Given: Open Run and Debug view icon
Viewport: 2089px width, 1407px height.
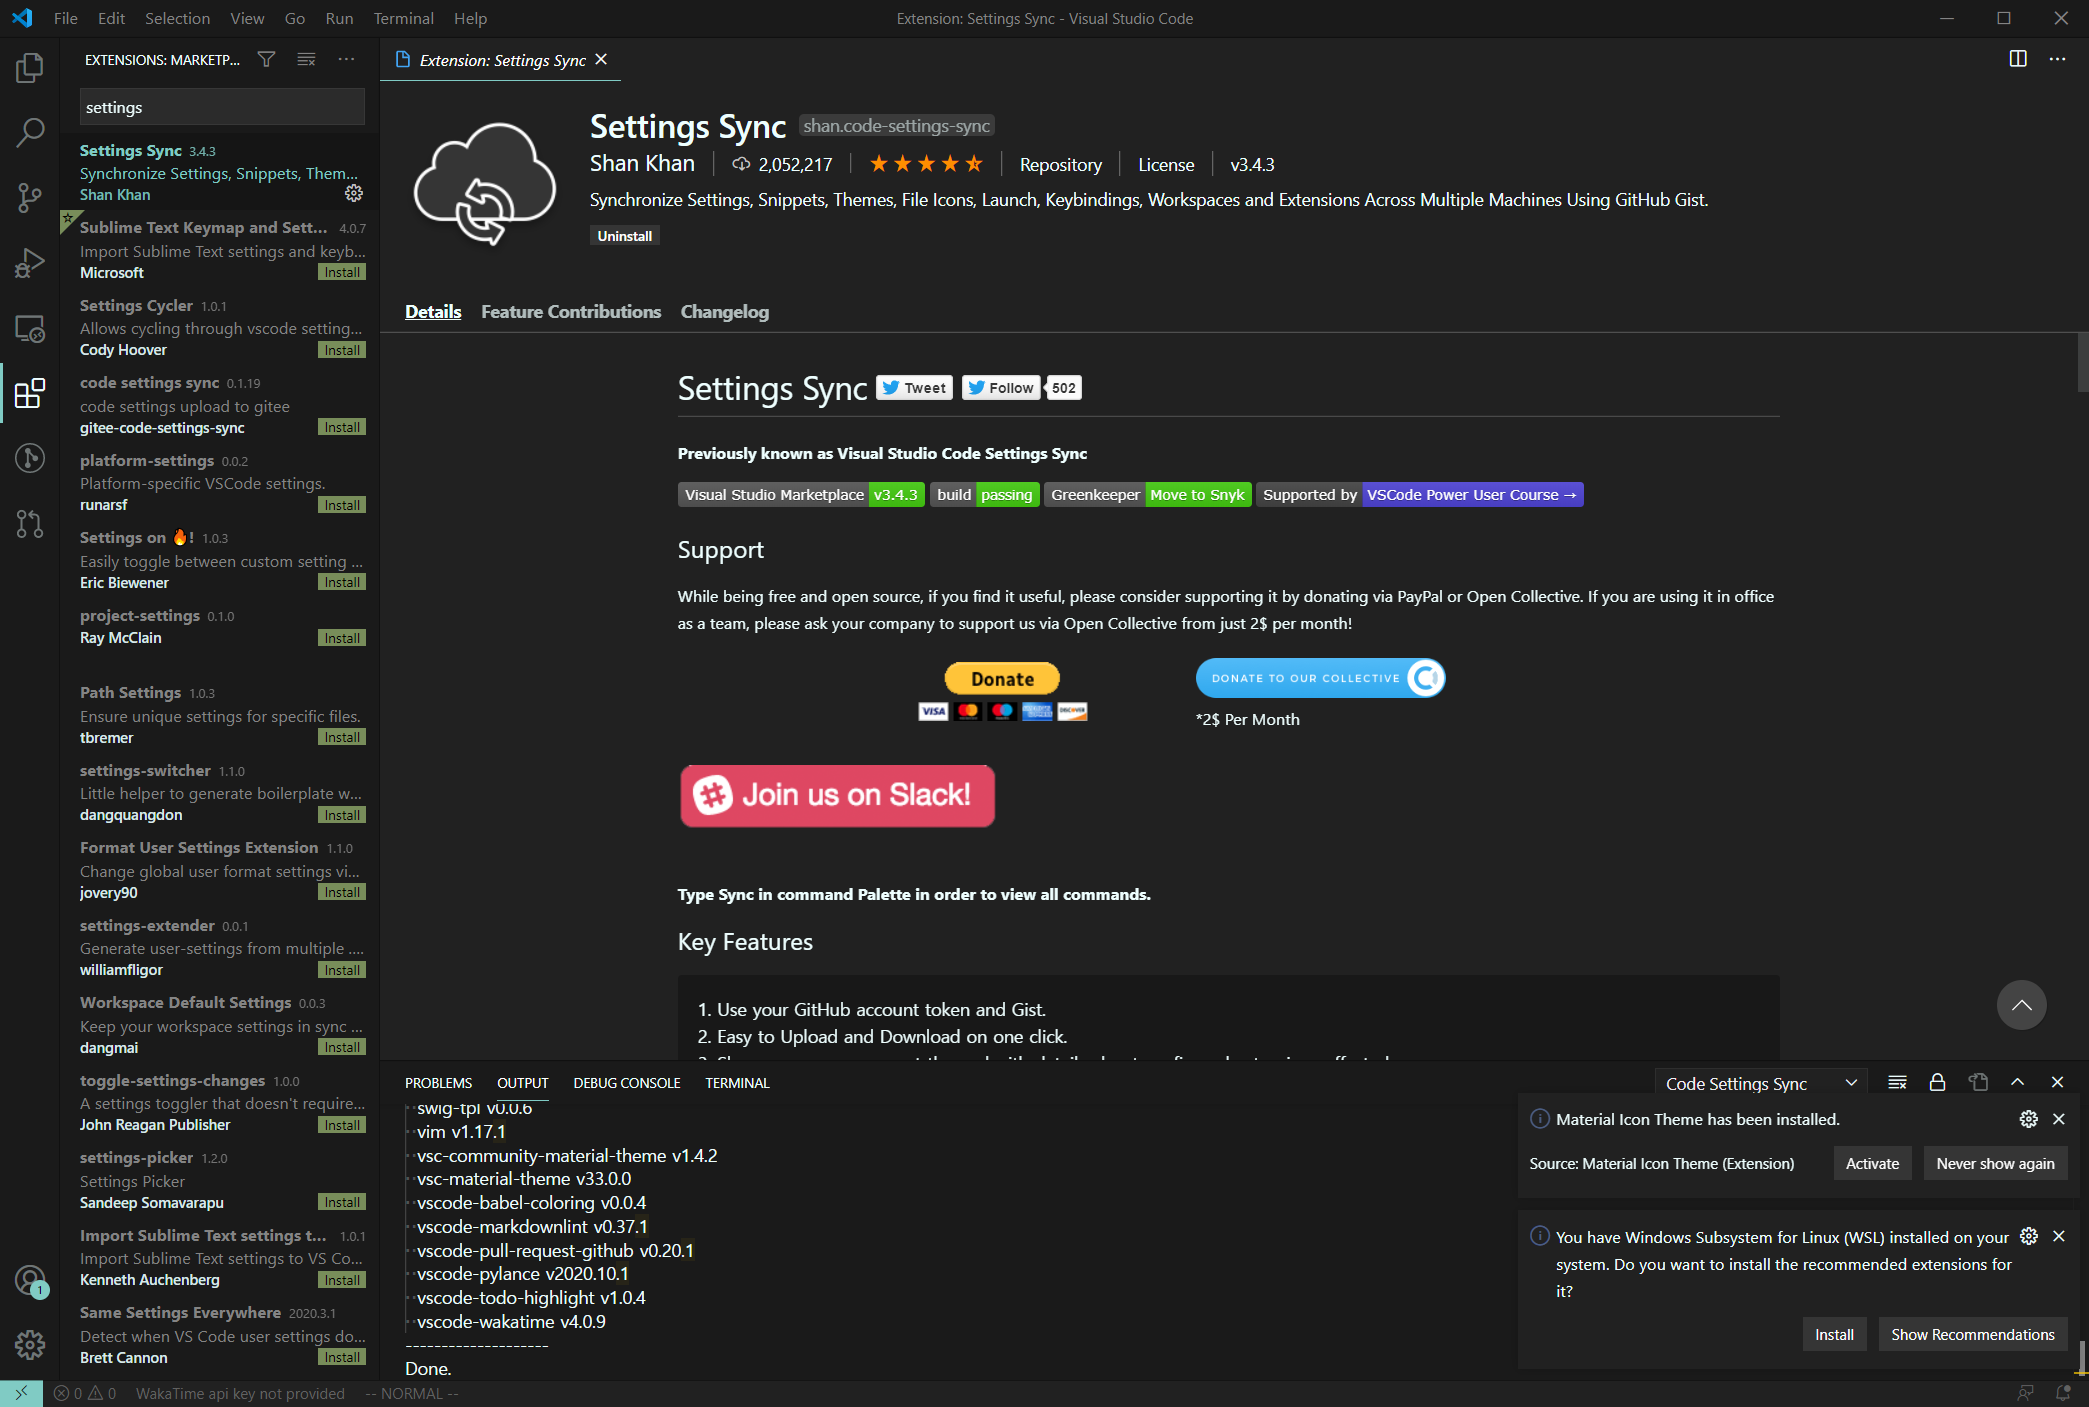Looking at the screenshot, I should (x=30, y=263).
